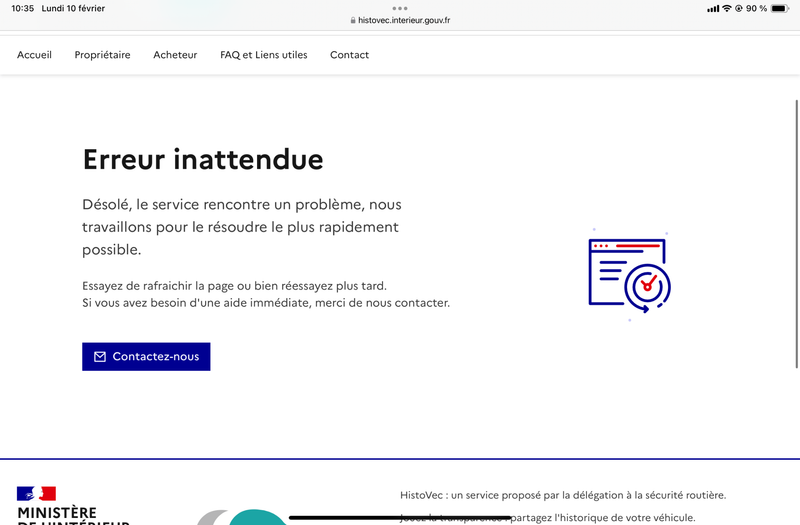800x525 pixels.
Task: Click the 'Désolé, le service rencontre' paragraph
Action: (242, 227)
